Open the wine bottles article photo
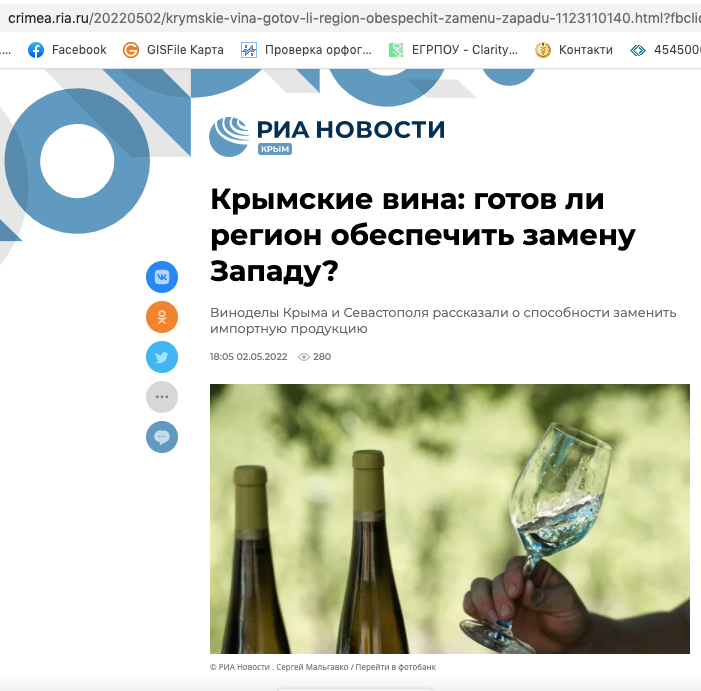Image resolution: width=701 pixels, height=691 pixels. coord(450,518)
